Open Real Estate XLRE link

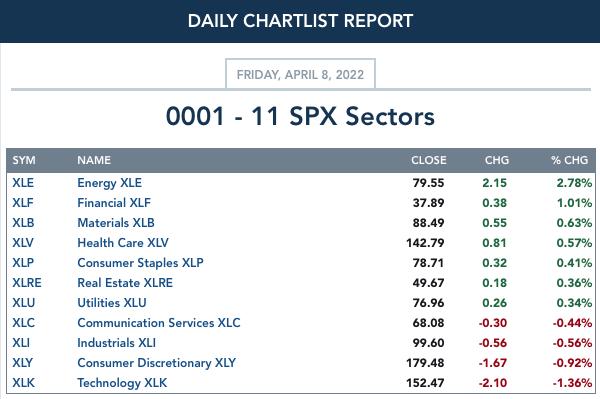[x=125, y=283]
